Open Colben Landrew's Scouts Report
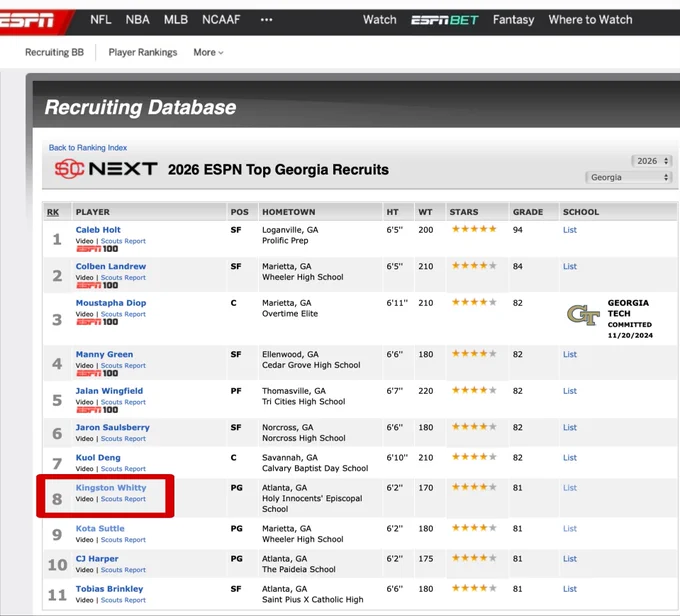Screen dimensions: 680x616 (x=123, y=277)
